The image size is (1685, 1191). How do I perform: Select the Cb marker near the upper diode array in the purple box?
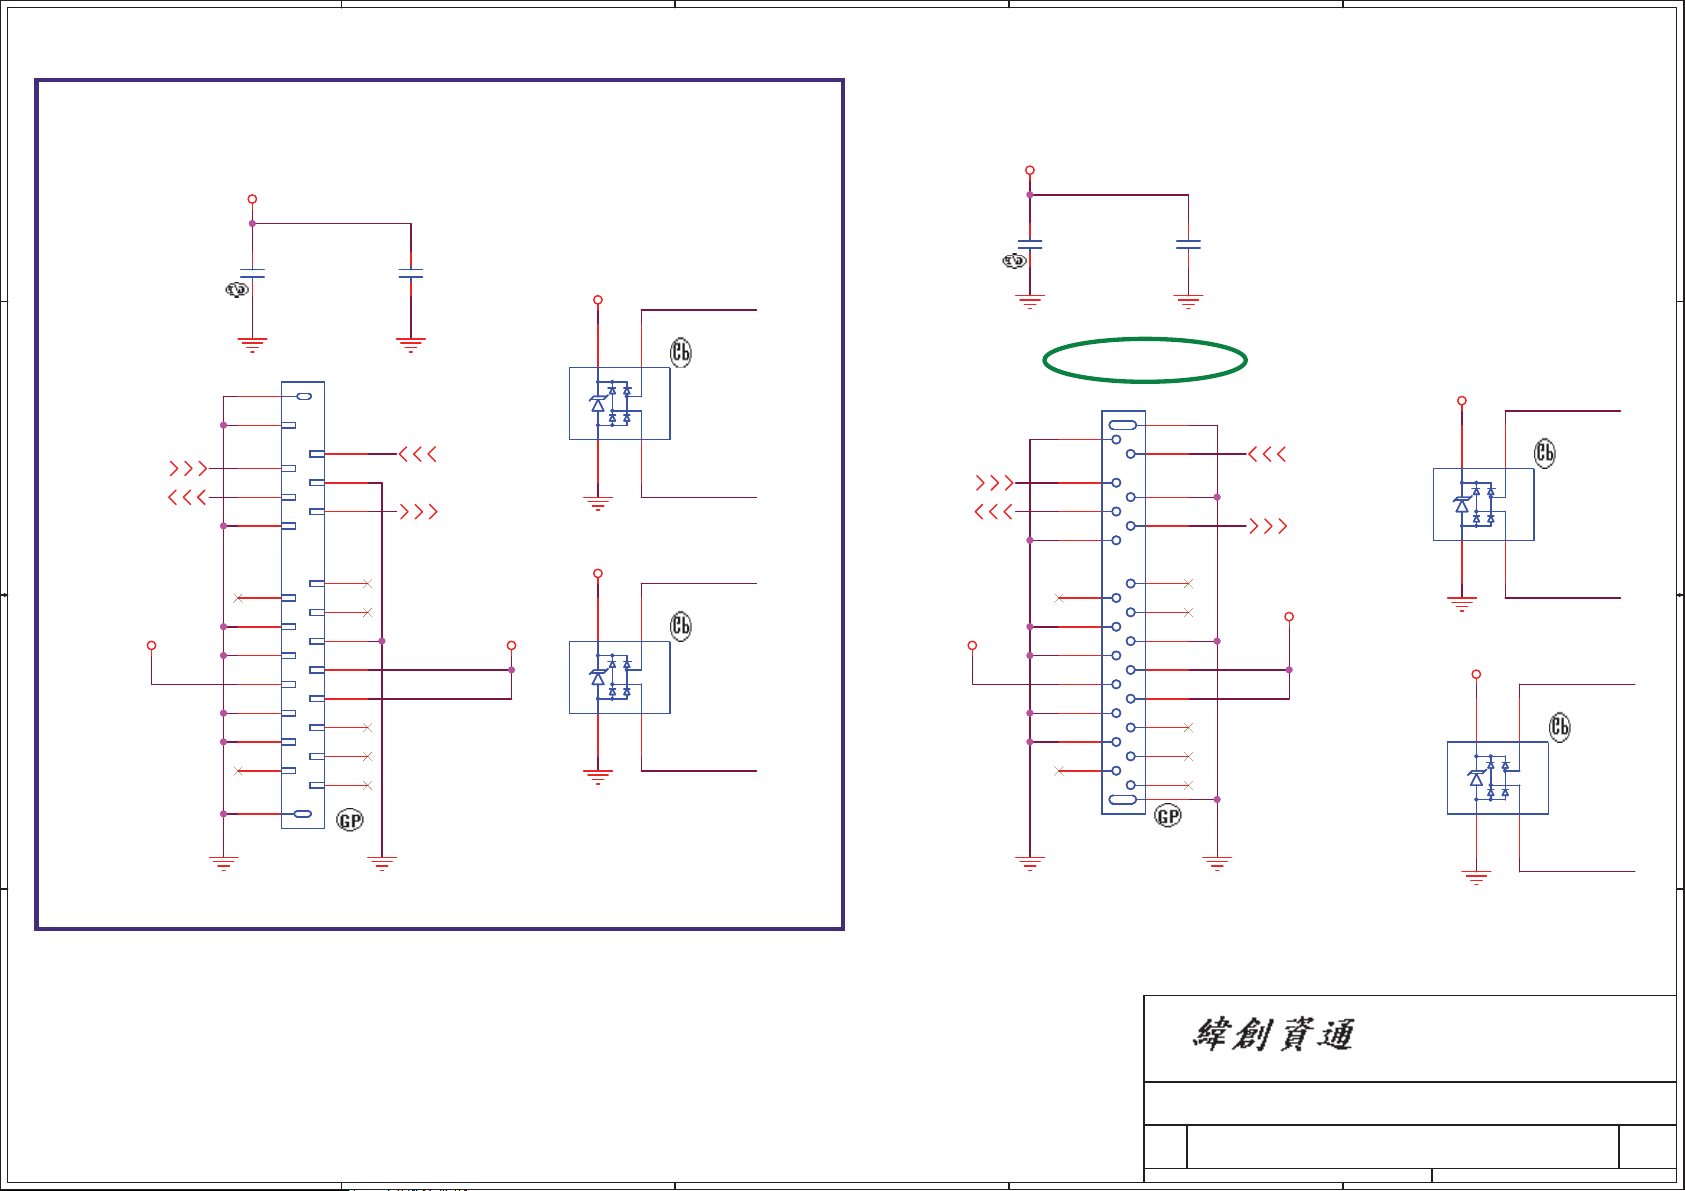tap(681, 352)
